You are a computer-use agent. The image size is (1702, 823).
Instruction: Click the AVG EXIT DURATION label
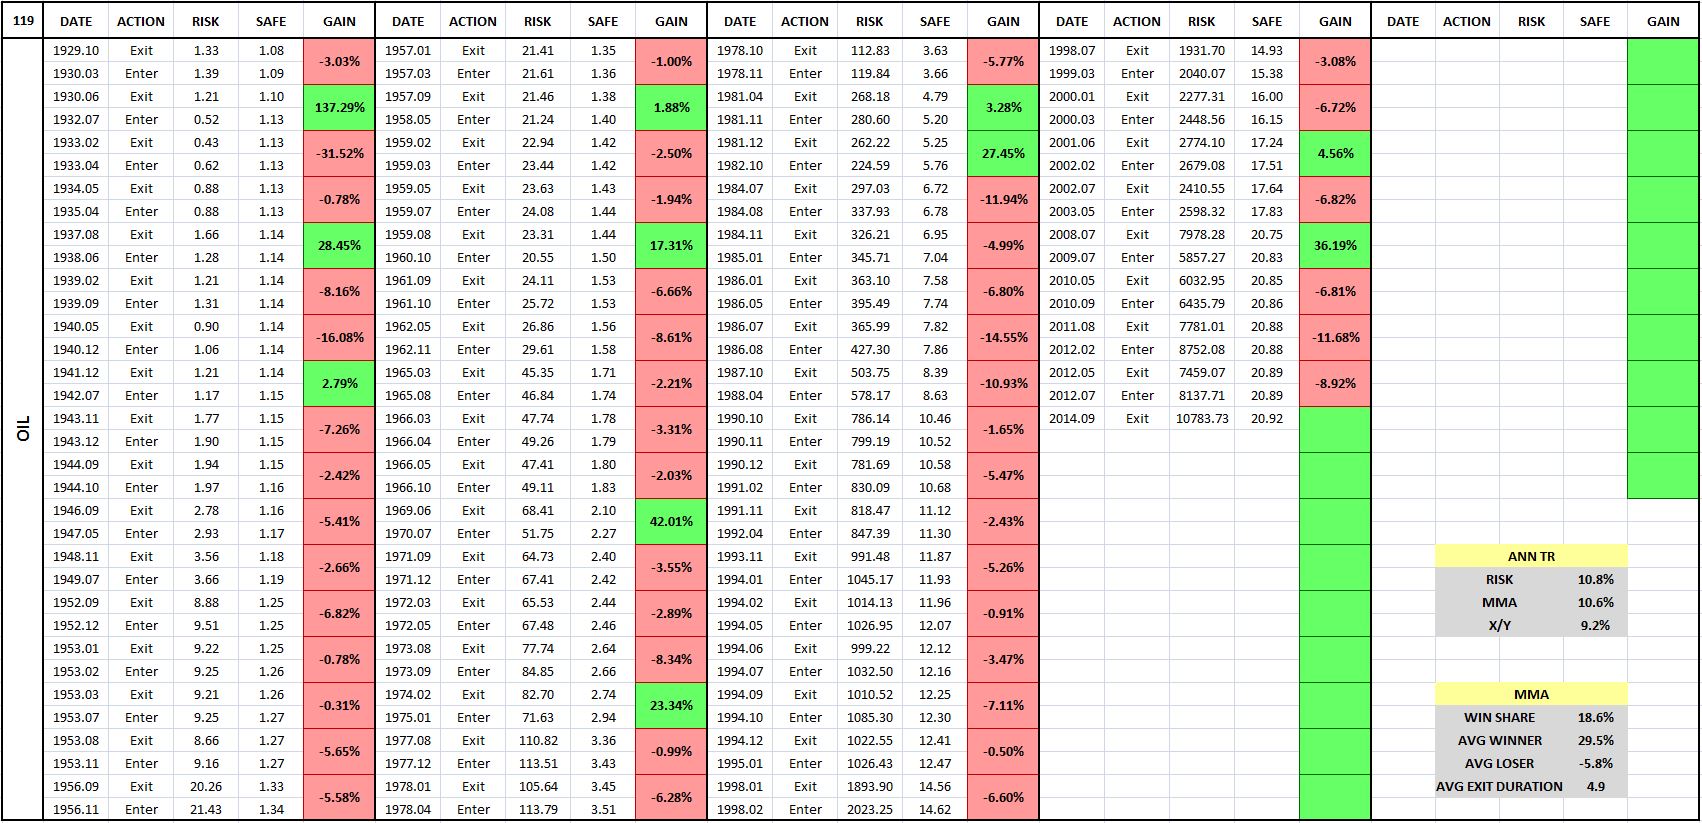point(1499,786)
